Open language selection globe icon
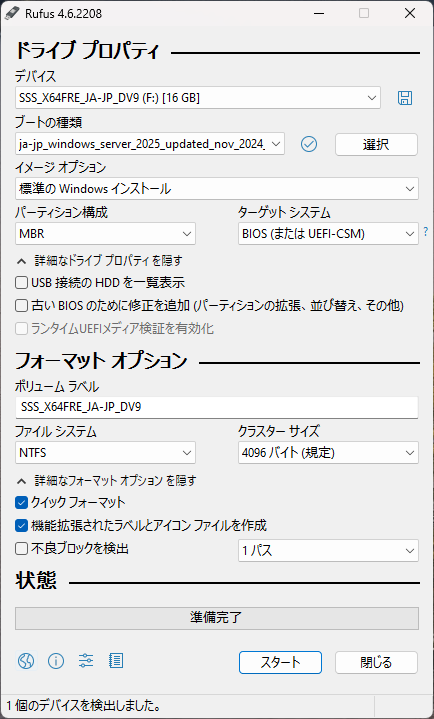The image size is (434, 719). [26, 661]
